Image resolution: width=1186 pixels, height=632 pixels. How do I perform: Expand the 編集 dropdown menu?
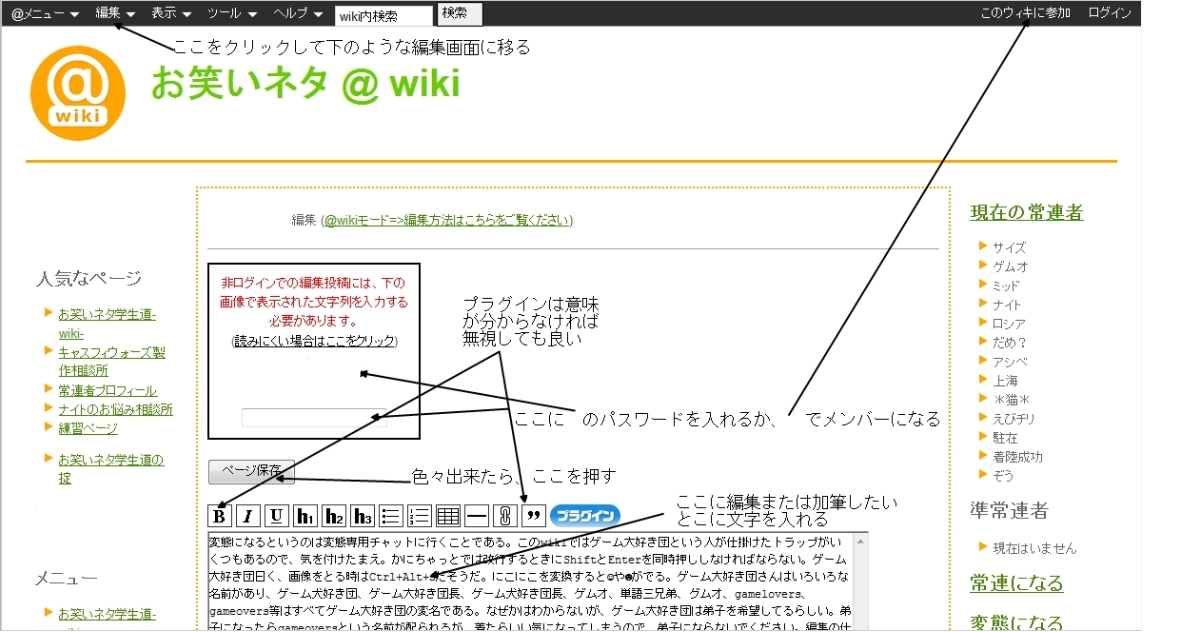click(115, 14)
